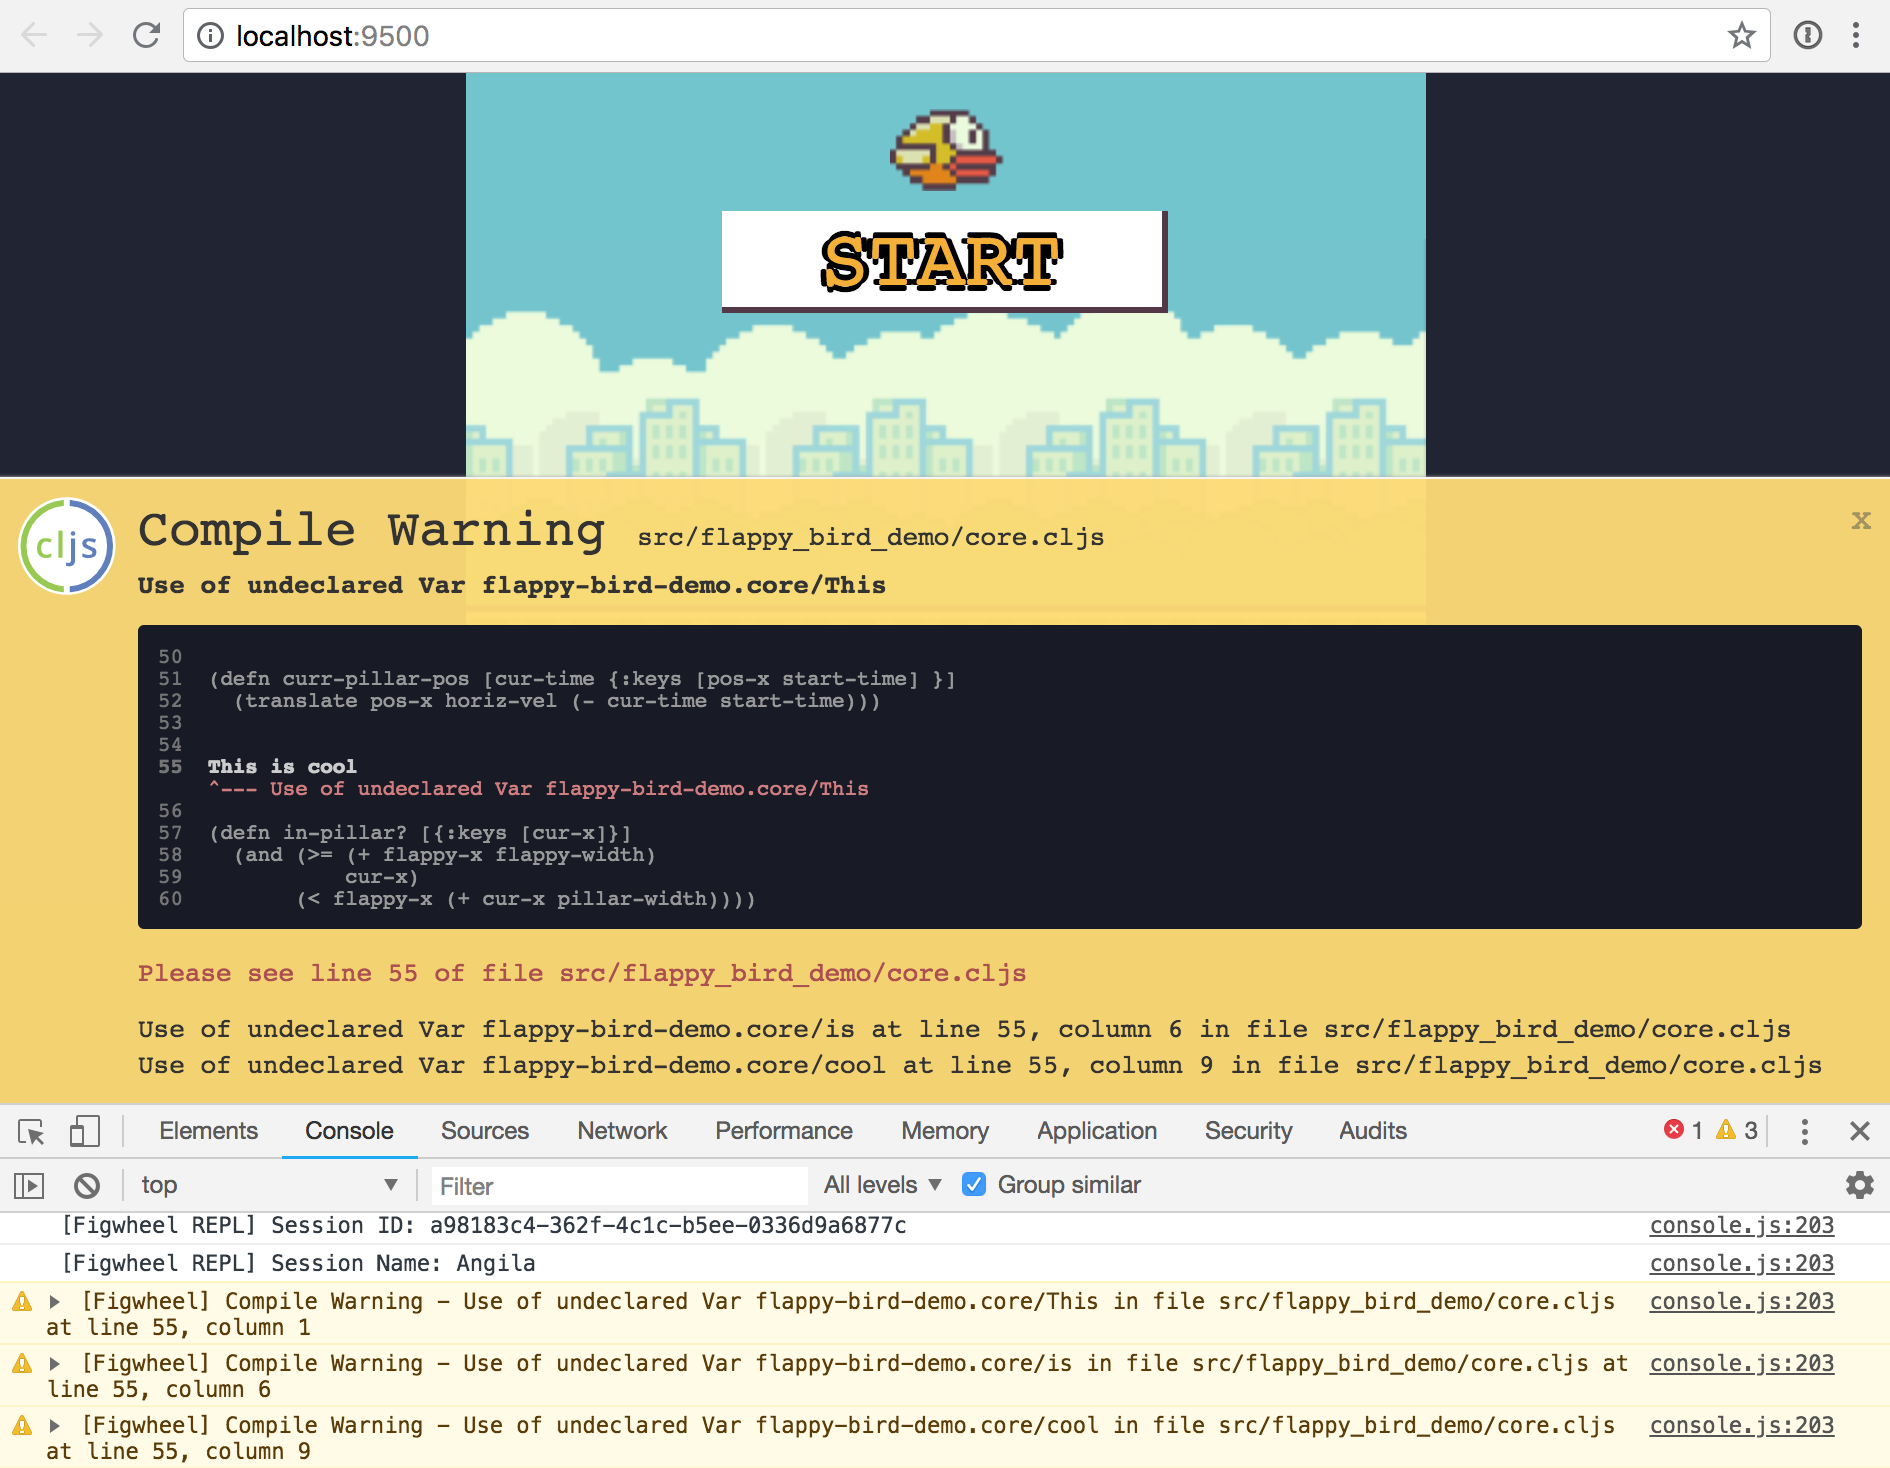Open console.js:203 link for Session ID row
The width and height of the screenshot is (1890, 1468).
pos(1741,1226)
